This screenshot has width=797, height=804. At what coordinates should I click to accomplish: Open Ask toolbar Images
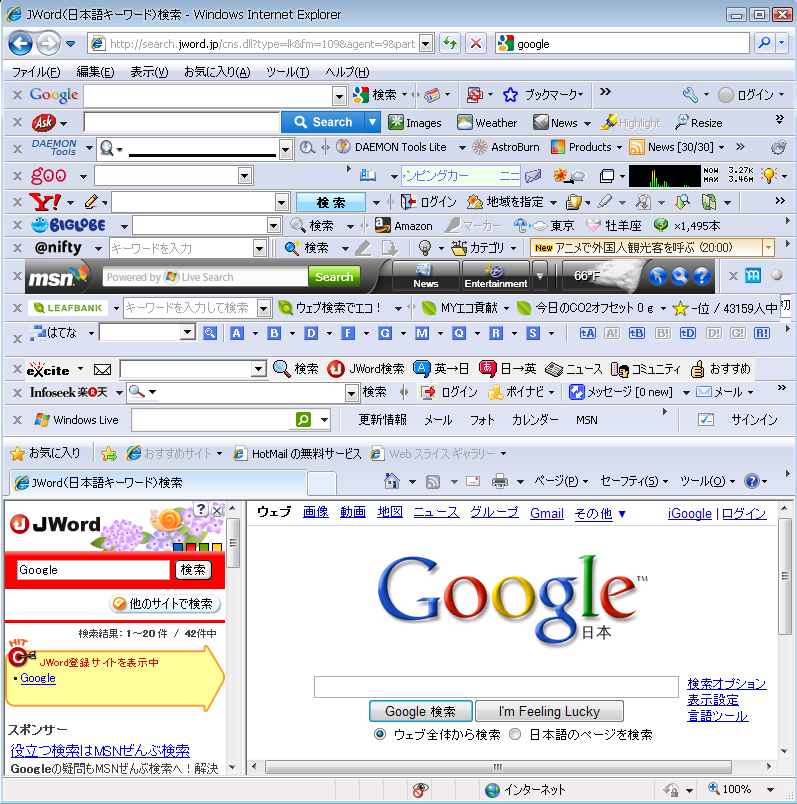click(414, 123)
